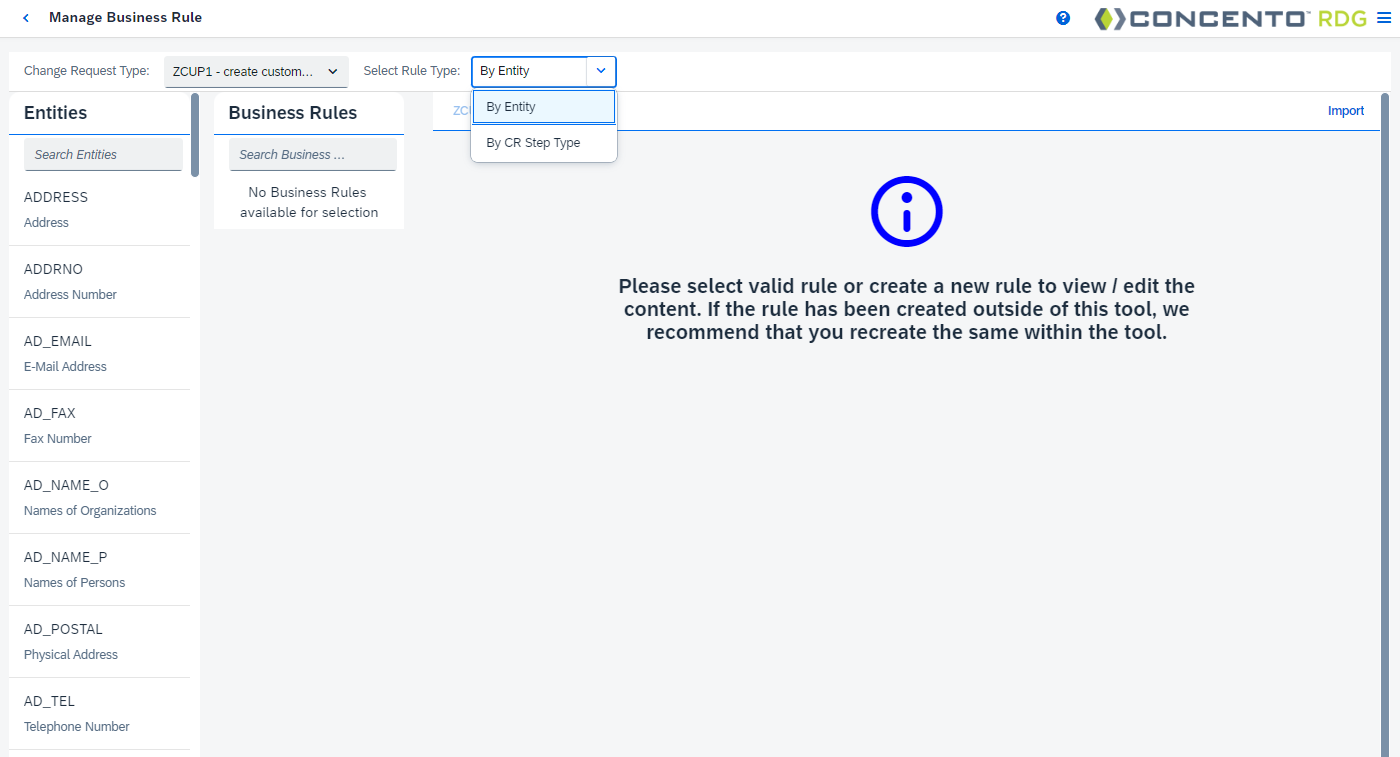Click the Concento RDG logo
This screenshot has width=1400, height=757.
click(1230, 18)
